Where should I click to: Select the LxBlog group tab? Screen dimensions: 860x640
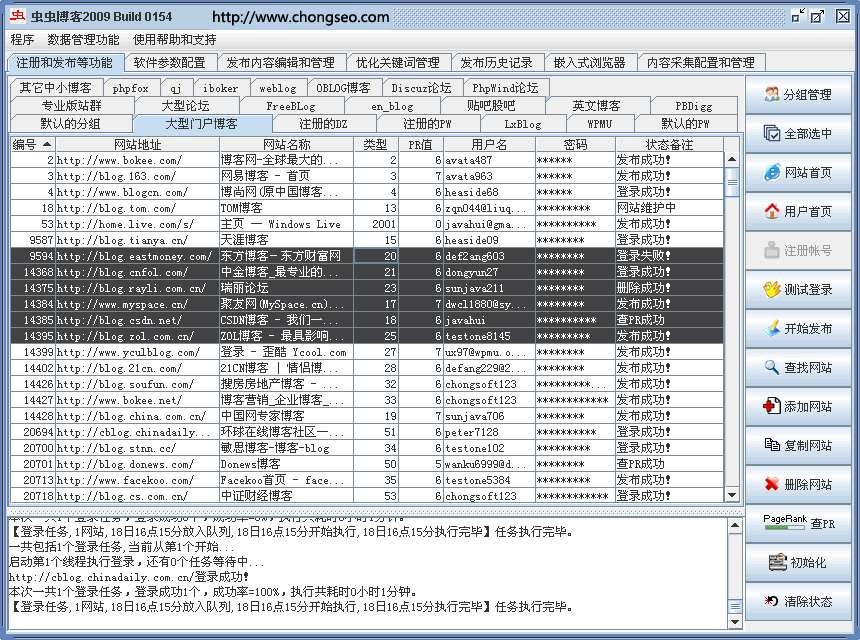coord(522,123)
